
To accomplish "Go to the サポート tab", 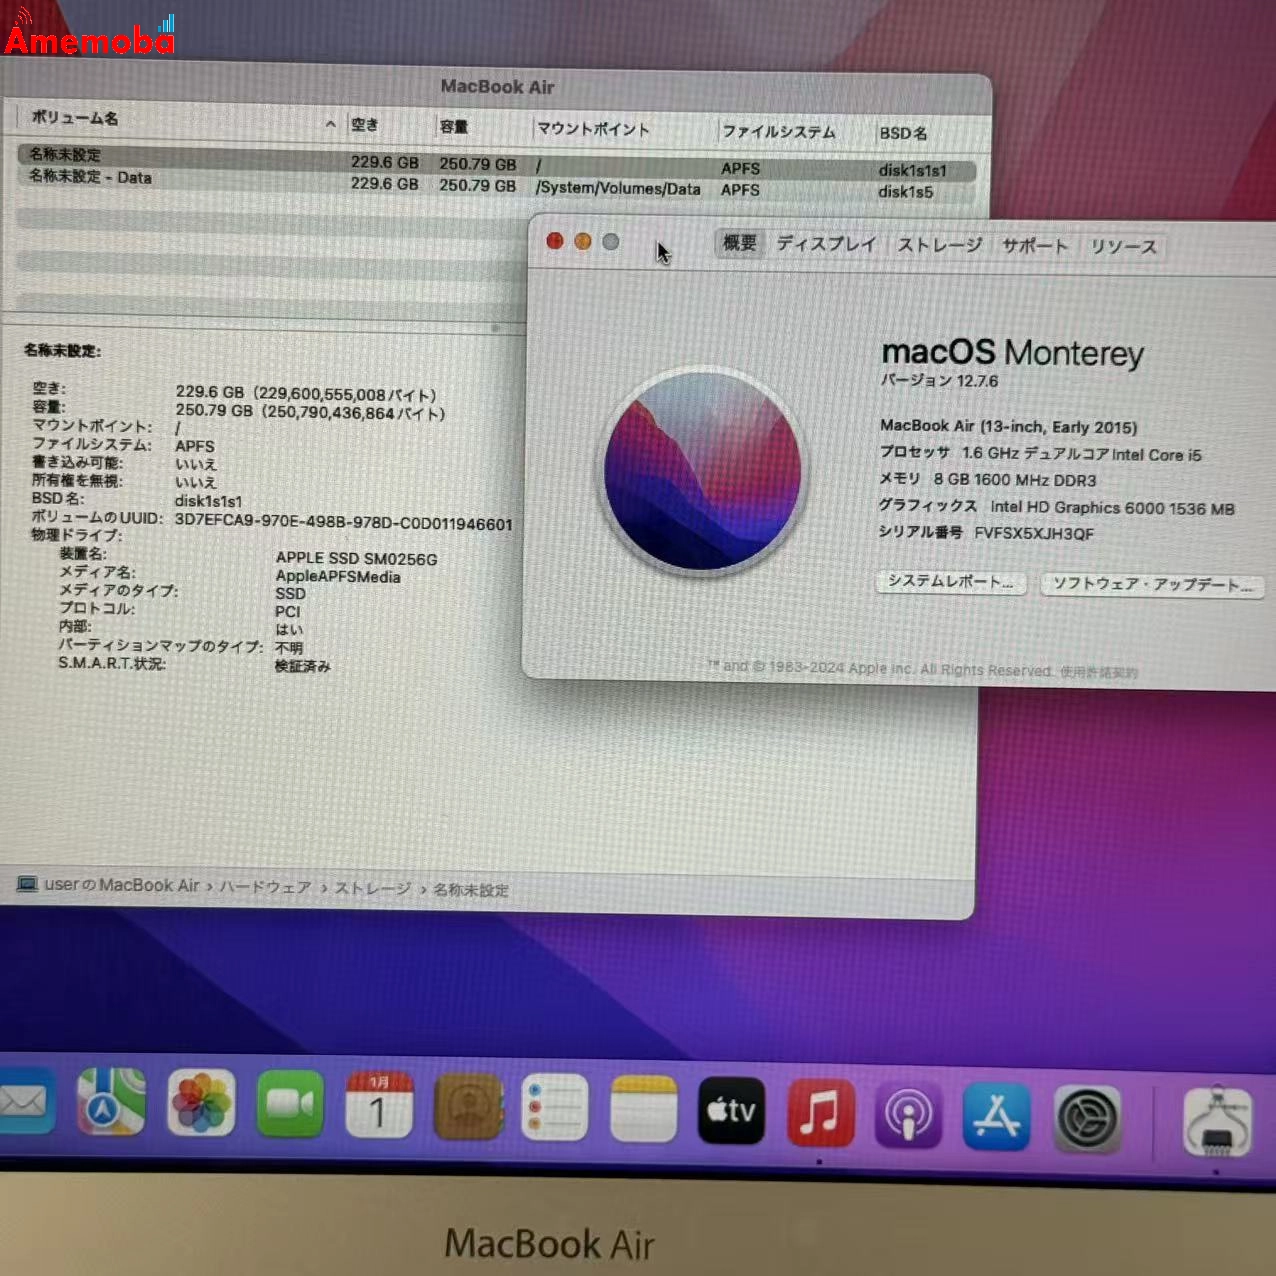I will click(x=1035, y=246).
